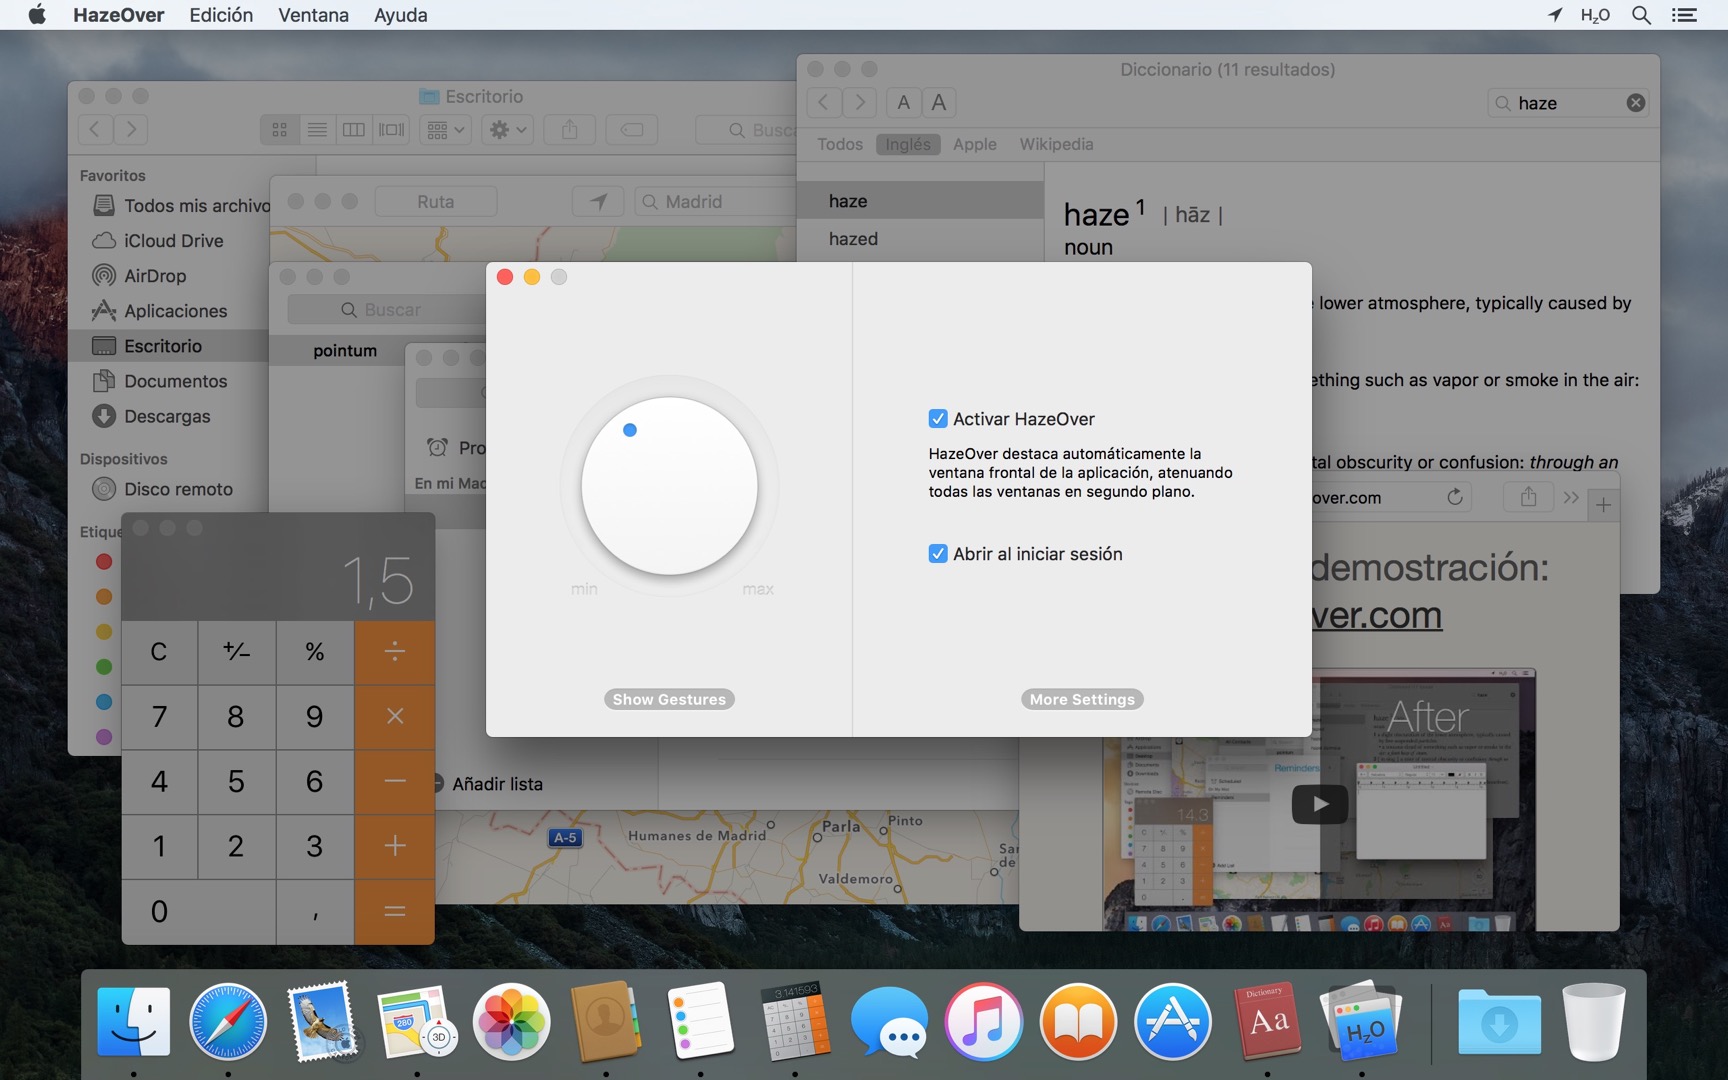Select column view in the Finder toolbar
This screenshot has width=1728, height=1080.
click(354, 129)
